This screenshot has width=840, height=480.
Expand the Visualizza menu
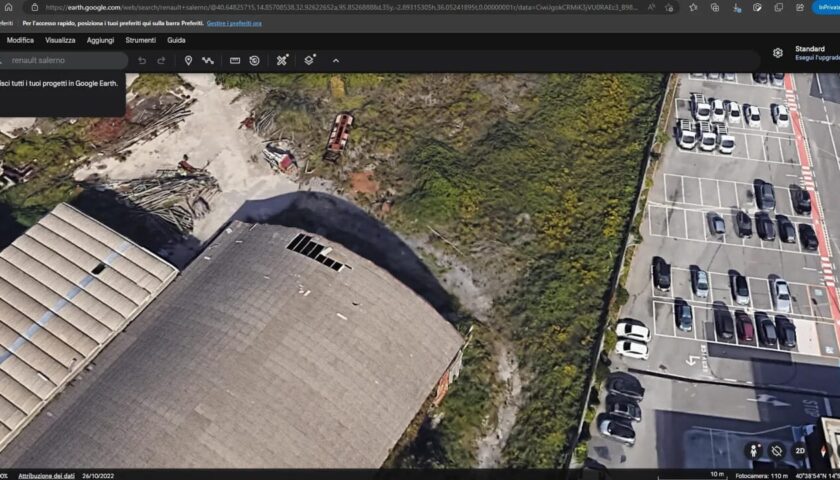pyautogui.click(x=60, y=40)
